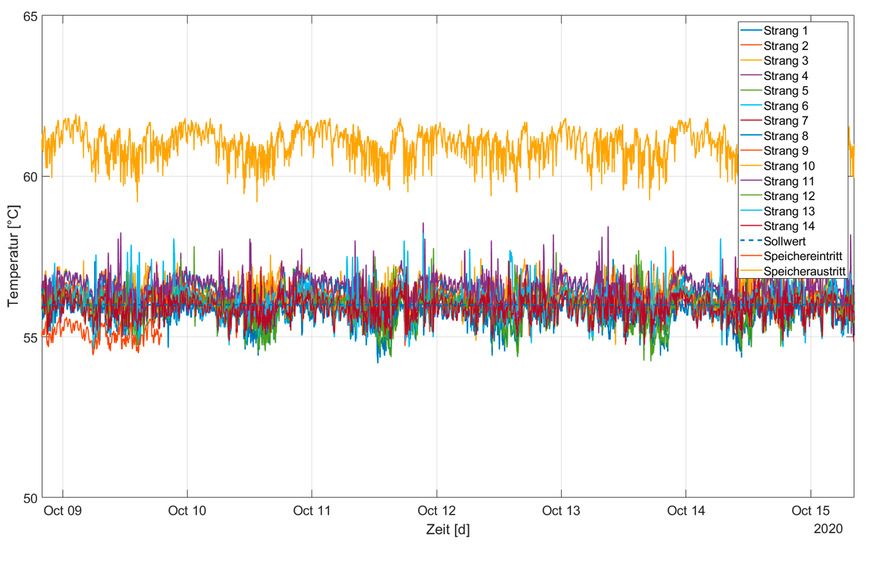
Task: Click Strang 12 in the legend
Action: pos(788,196)
